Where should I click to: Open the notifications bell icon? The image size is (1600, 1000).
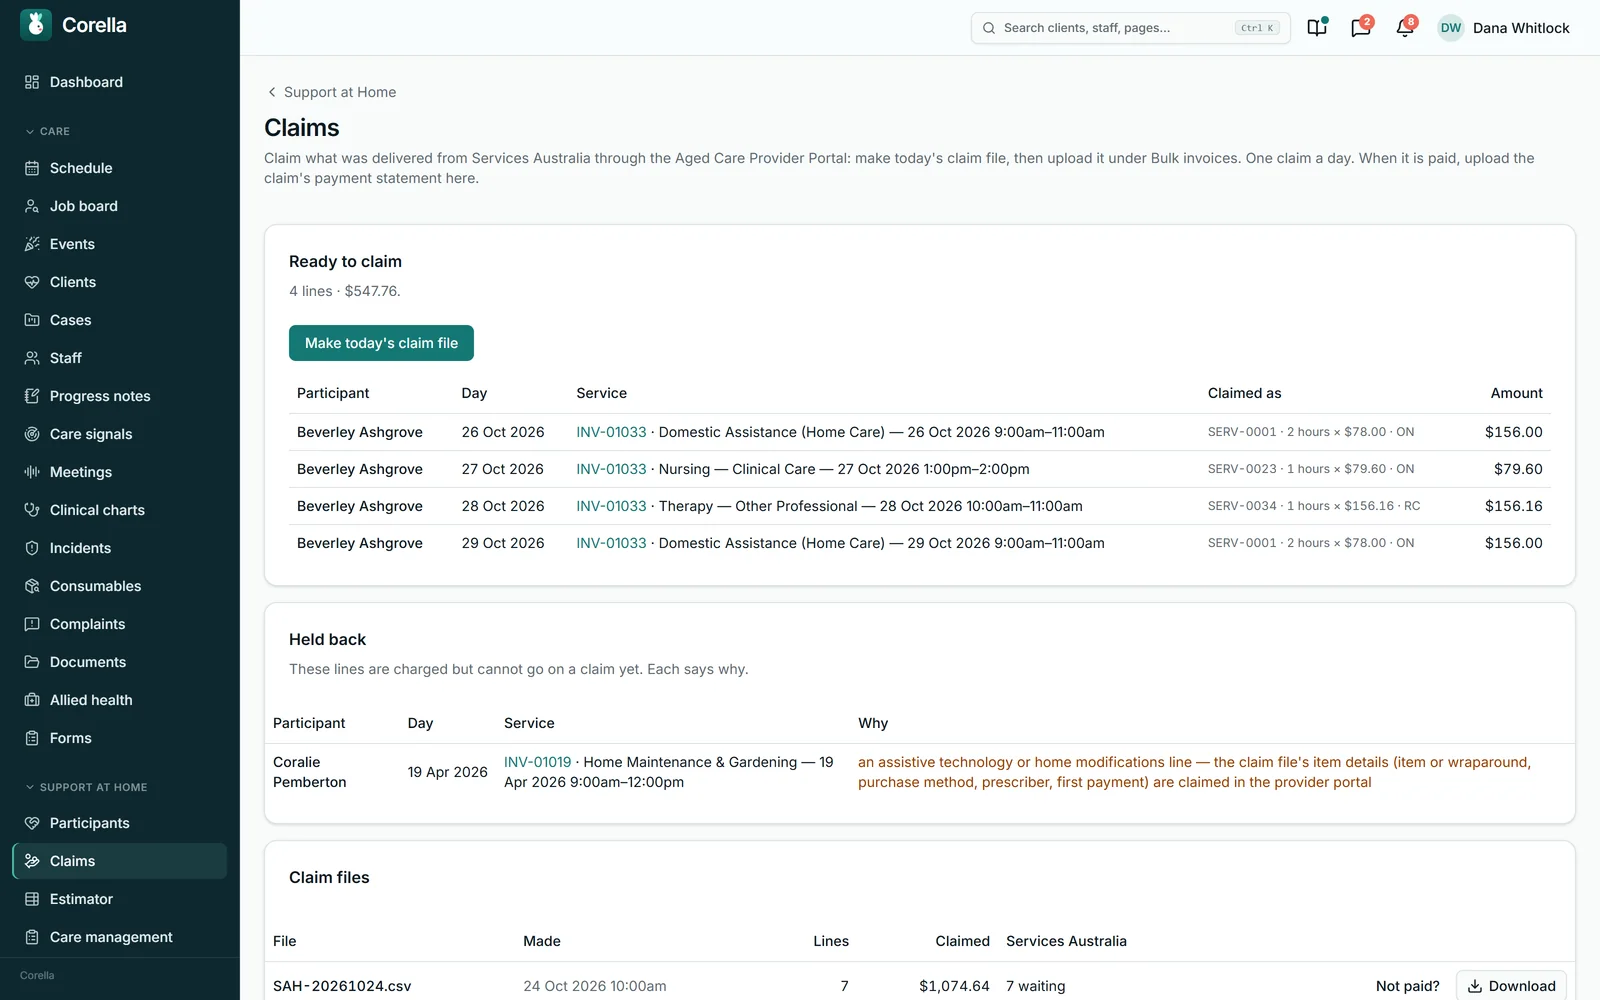click(x=1405, y=27)
